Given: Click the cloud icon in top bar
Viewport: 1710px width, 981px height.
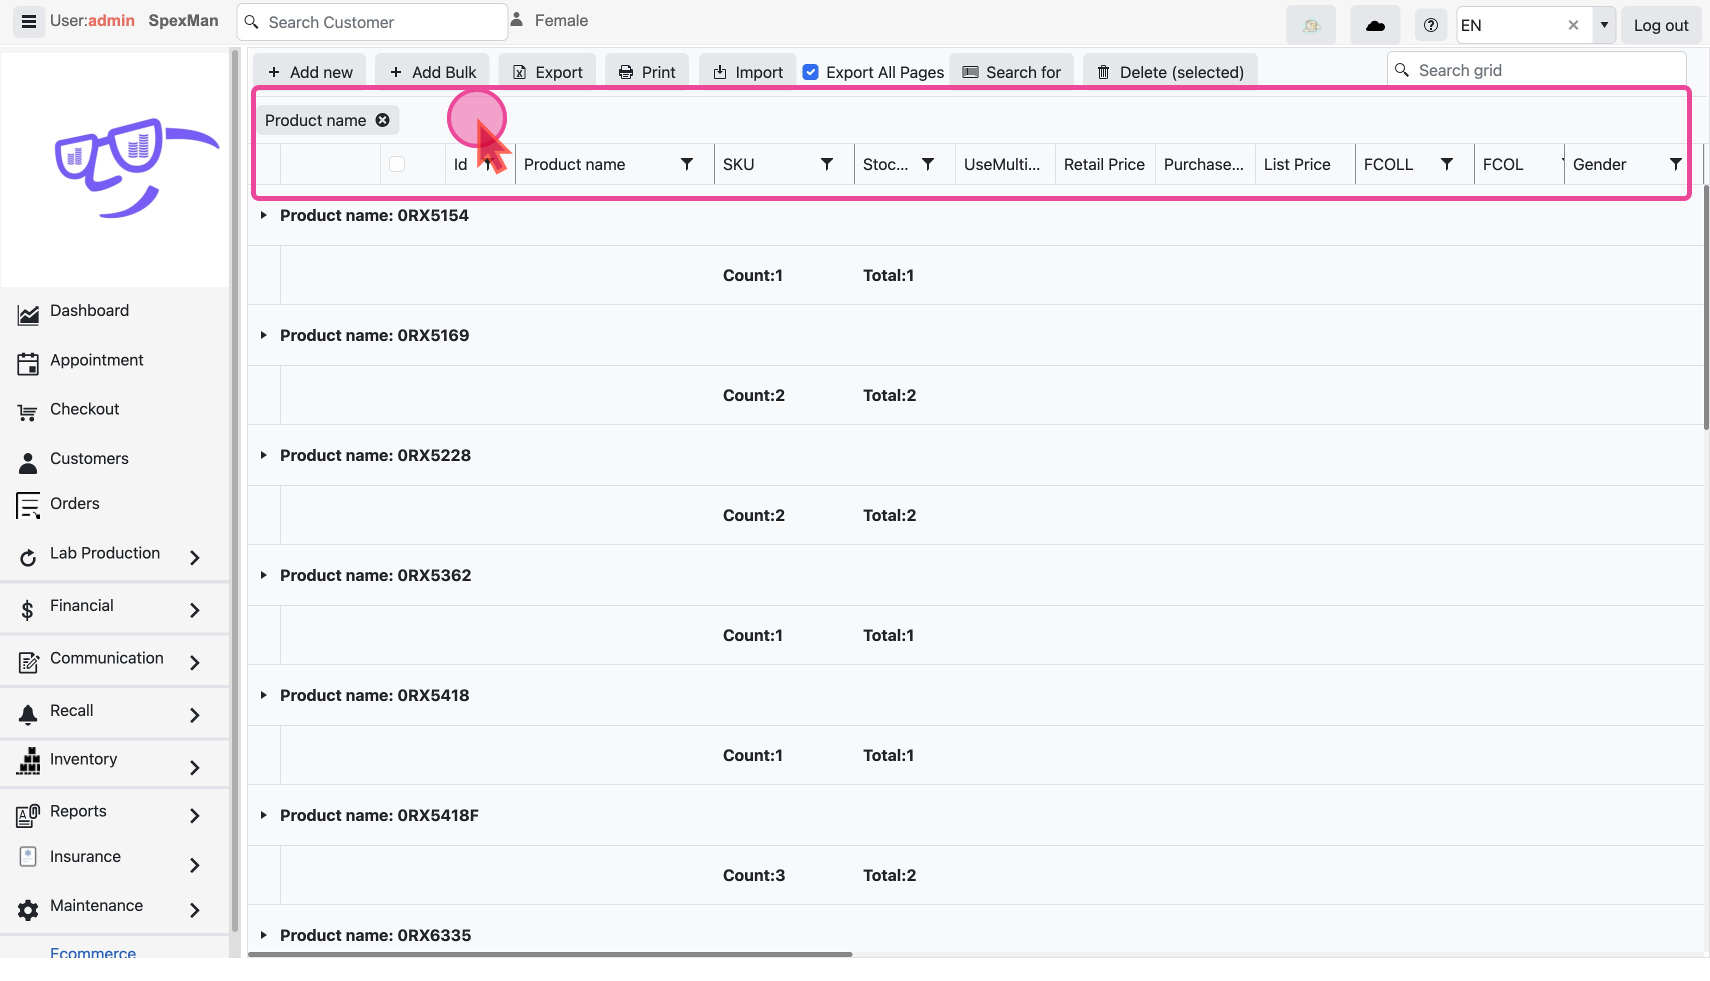Looking at the screenshot, I should point(1375,25).
